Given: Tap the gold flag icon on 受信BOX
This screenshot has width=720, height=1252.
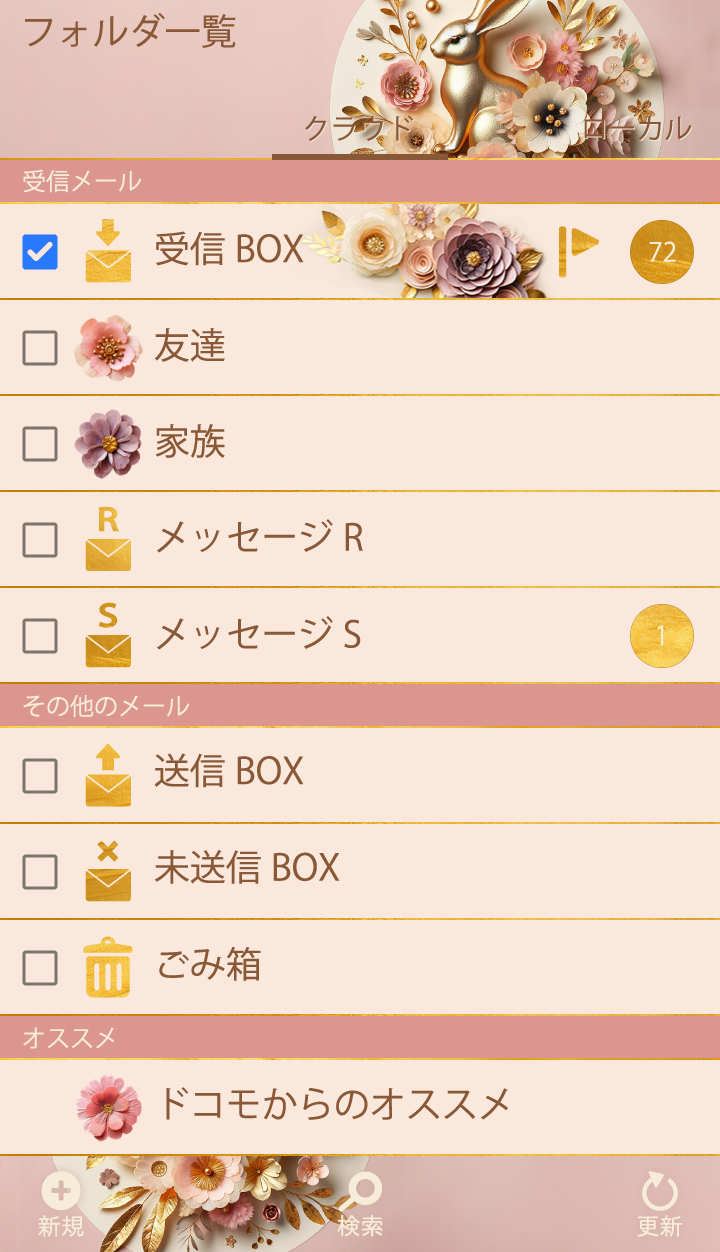Looking at the screenshot, I should click(578, 247).
